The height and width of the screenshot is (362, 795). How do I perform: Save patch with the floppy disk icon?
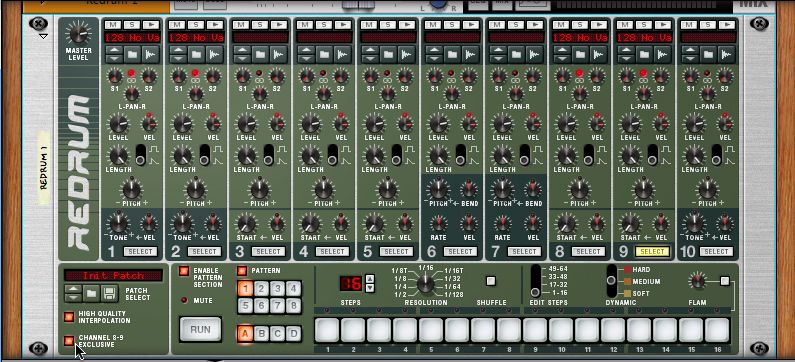(x=109, y=293)
